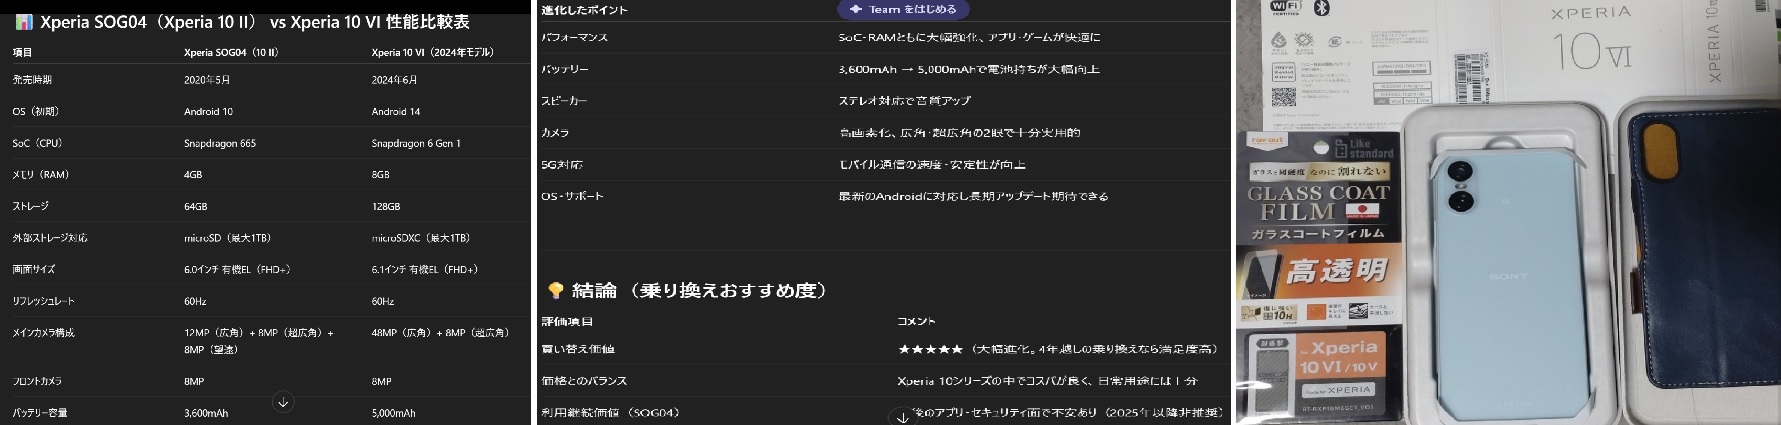Click the 5G対応 row label
The width and height of the screenshot is (1781, 425).
[562, 165]
